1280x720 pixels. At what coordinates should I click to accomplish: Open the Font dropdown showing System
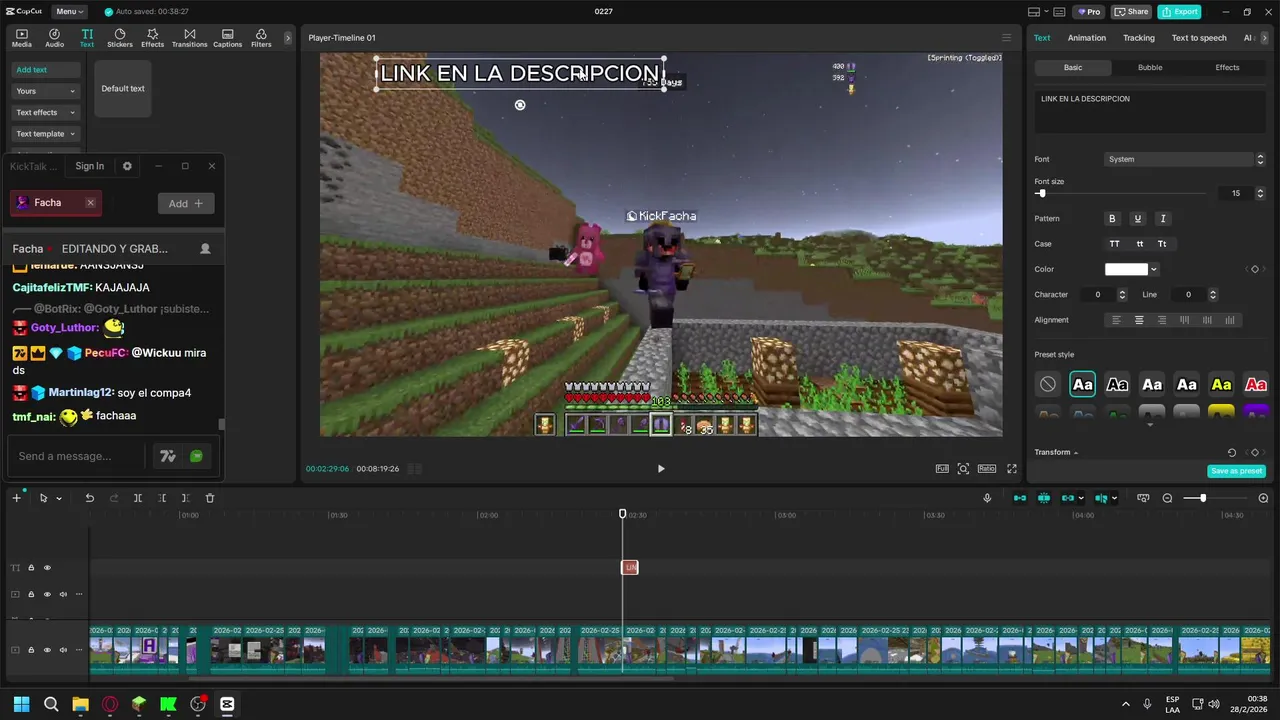pyautogui.click(x=1186, y=159)
